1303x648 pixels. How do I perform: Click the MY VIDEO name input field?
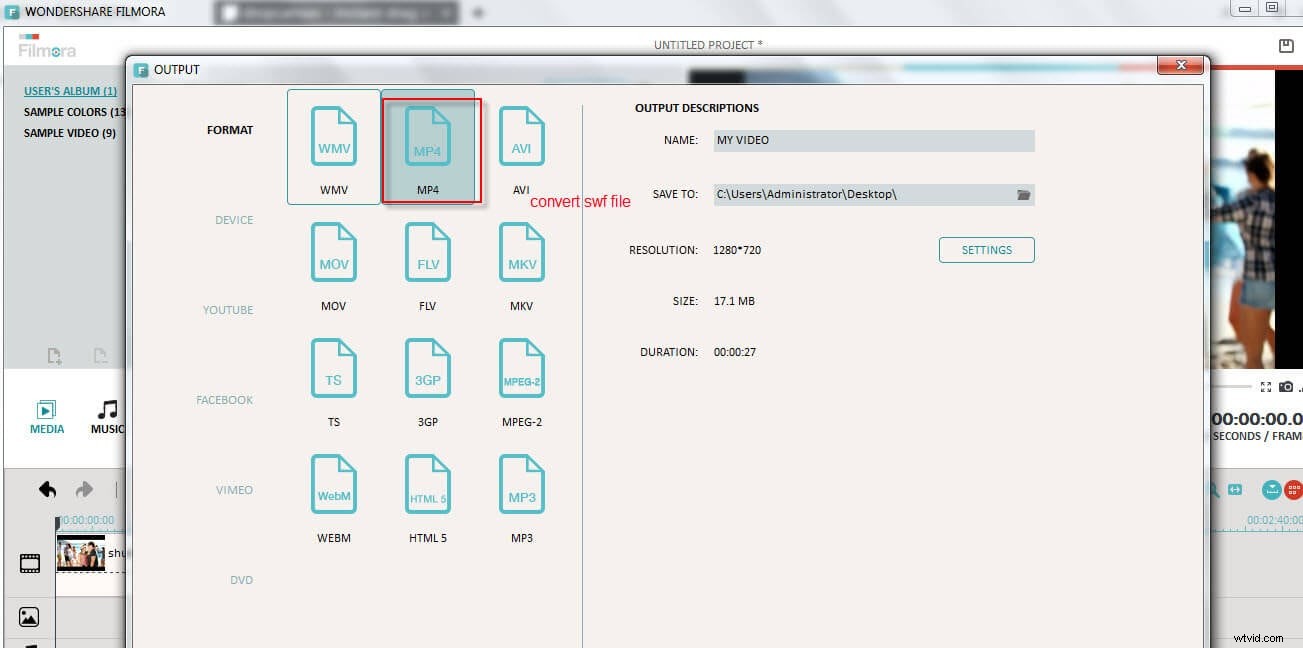[873, 140]
